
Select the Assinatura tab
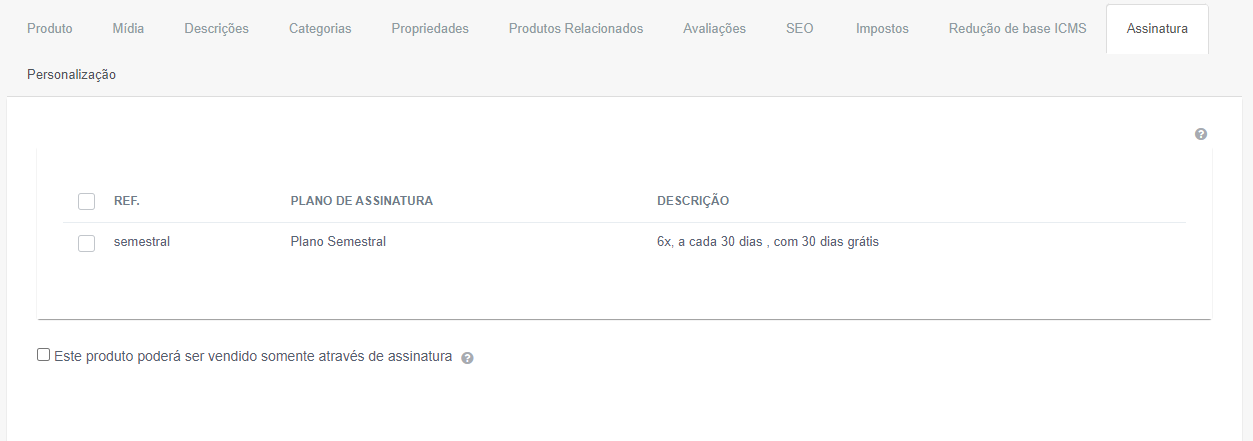(x=1157, y=29)
